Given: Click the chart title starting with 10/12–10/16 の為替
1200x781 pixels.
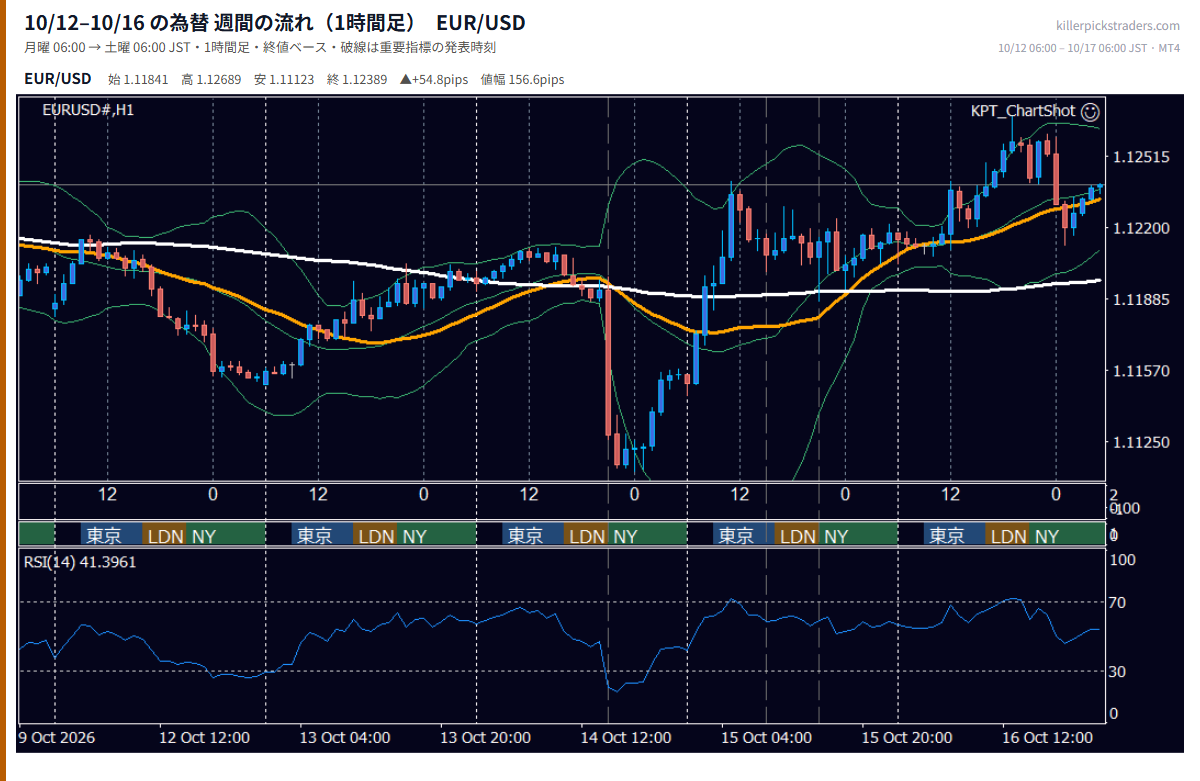Looking at the screenshot, I should [275, 23].
